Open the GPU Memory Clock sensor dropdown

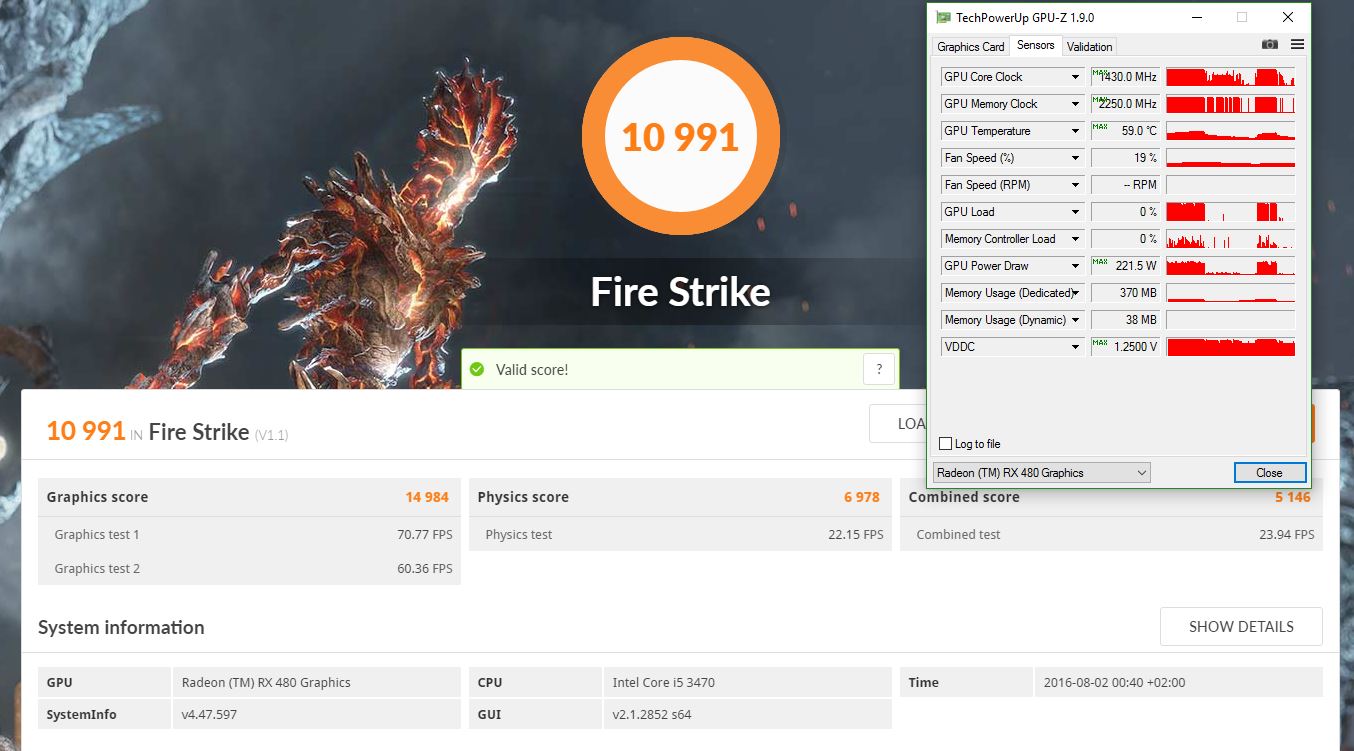[1076, 104]
